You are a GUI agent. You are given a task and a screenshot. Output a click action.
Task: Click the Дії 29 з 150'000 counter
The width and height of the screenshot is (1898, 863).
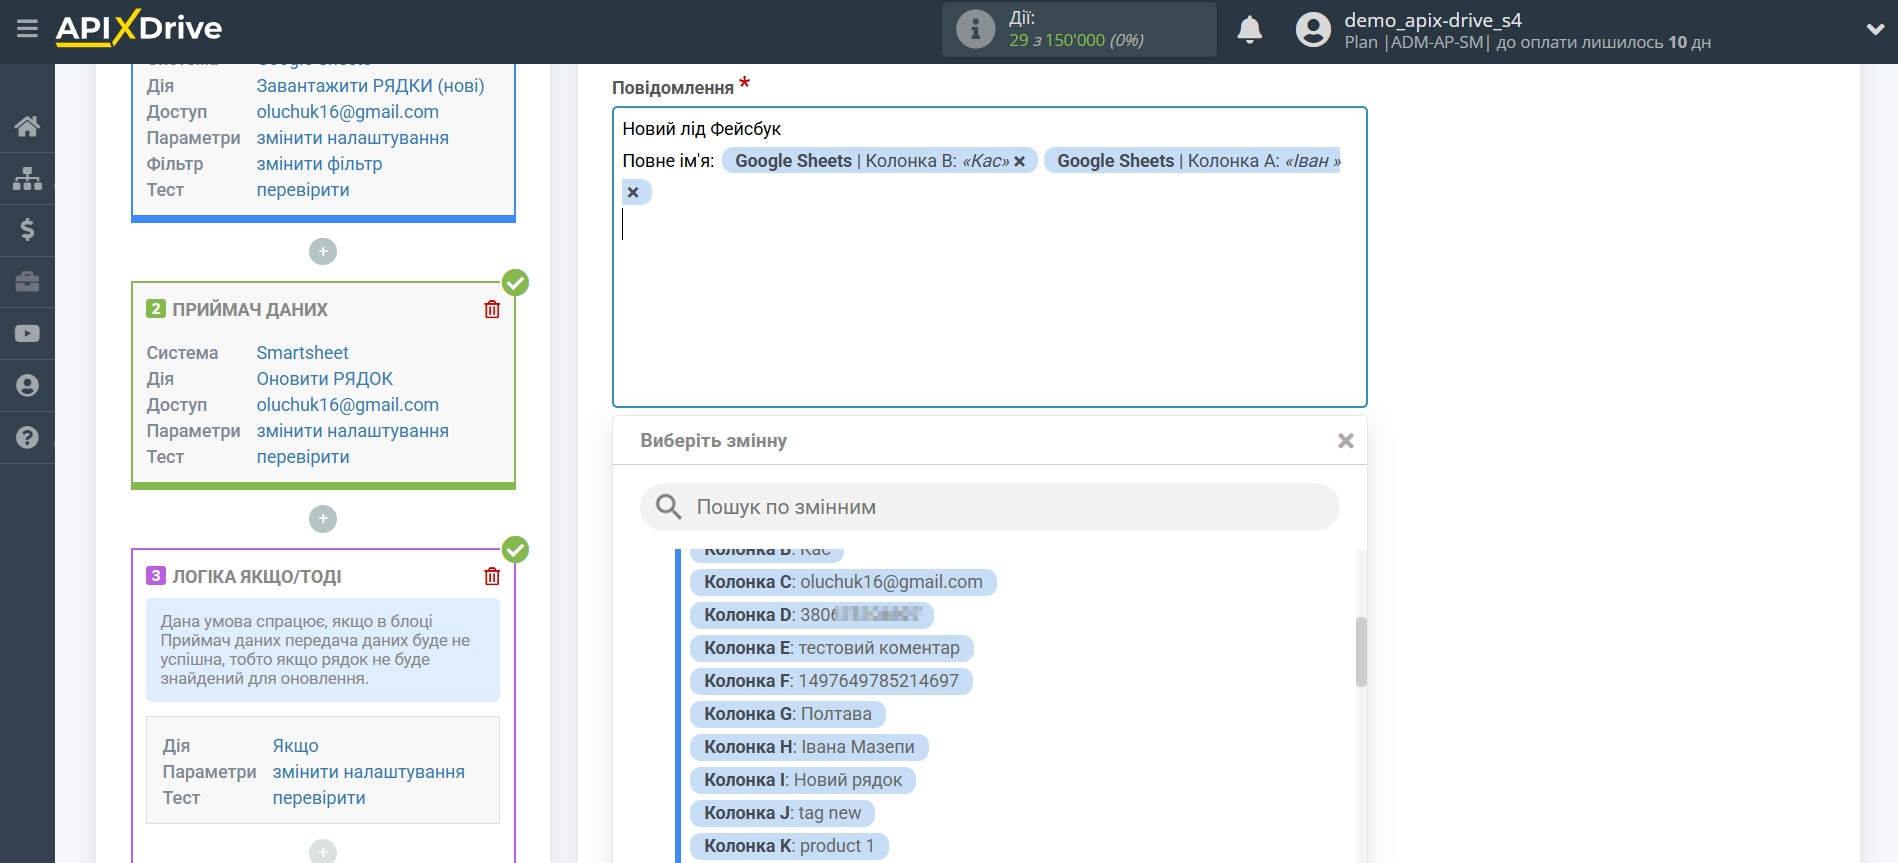pos(1078,29)
